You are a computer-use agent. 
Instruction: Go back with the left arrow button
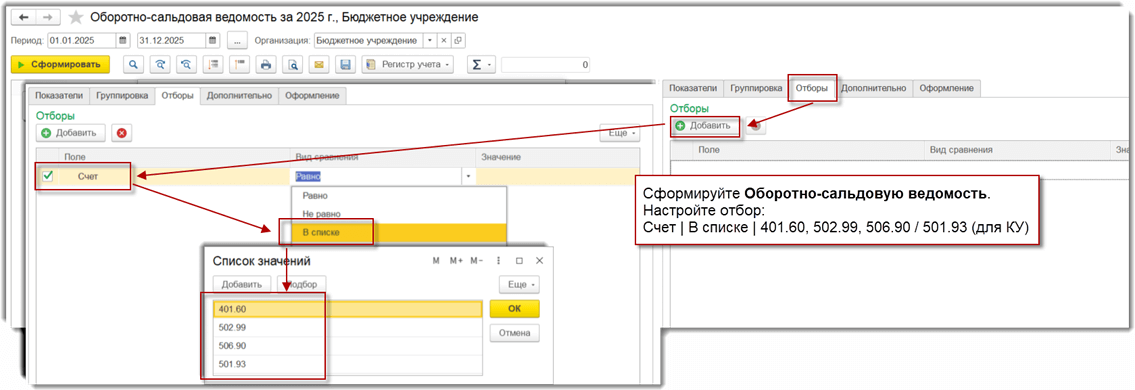24,17
